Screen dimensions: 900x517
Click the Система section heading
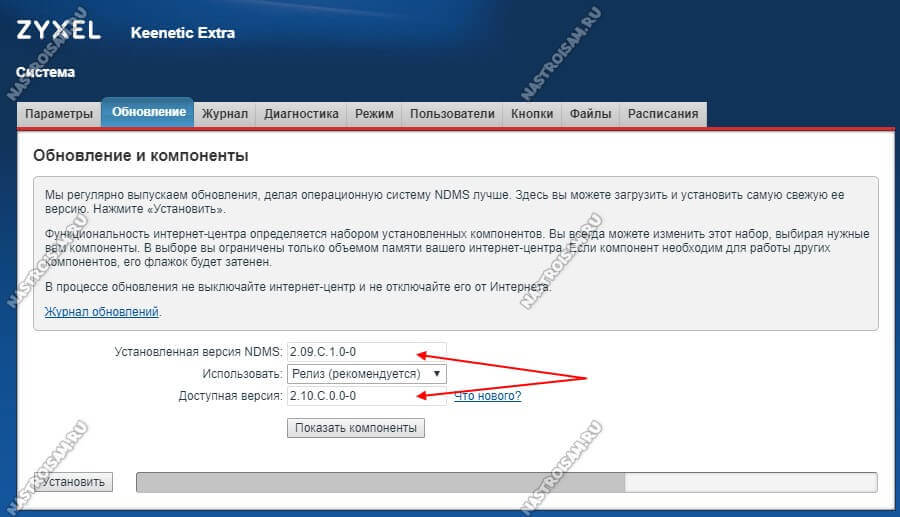(45, 72)
